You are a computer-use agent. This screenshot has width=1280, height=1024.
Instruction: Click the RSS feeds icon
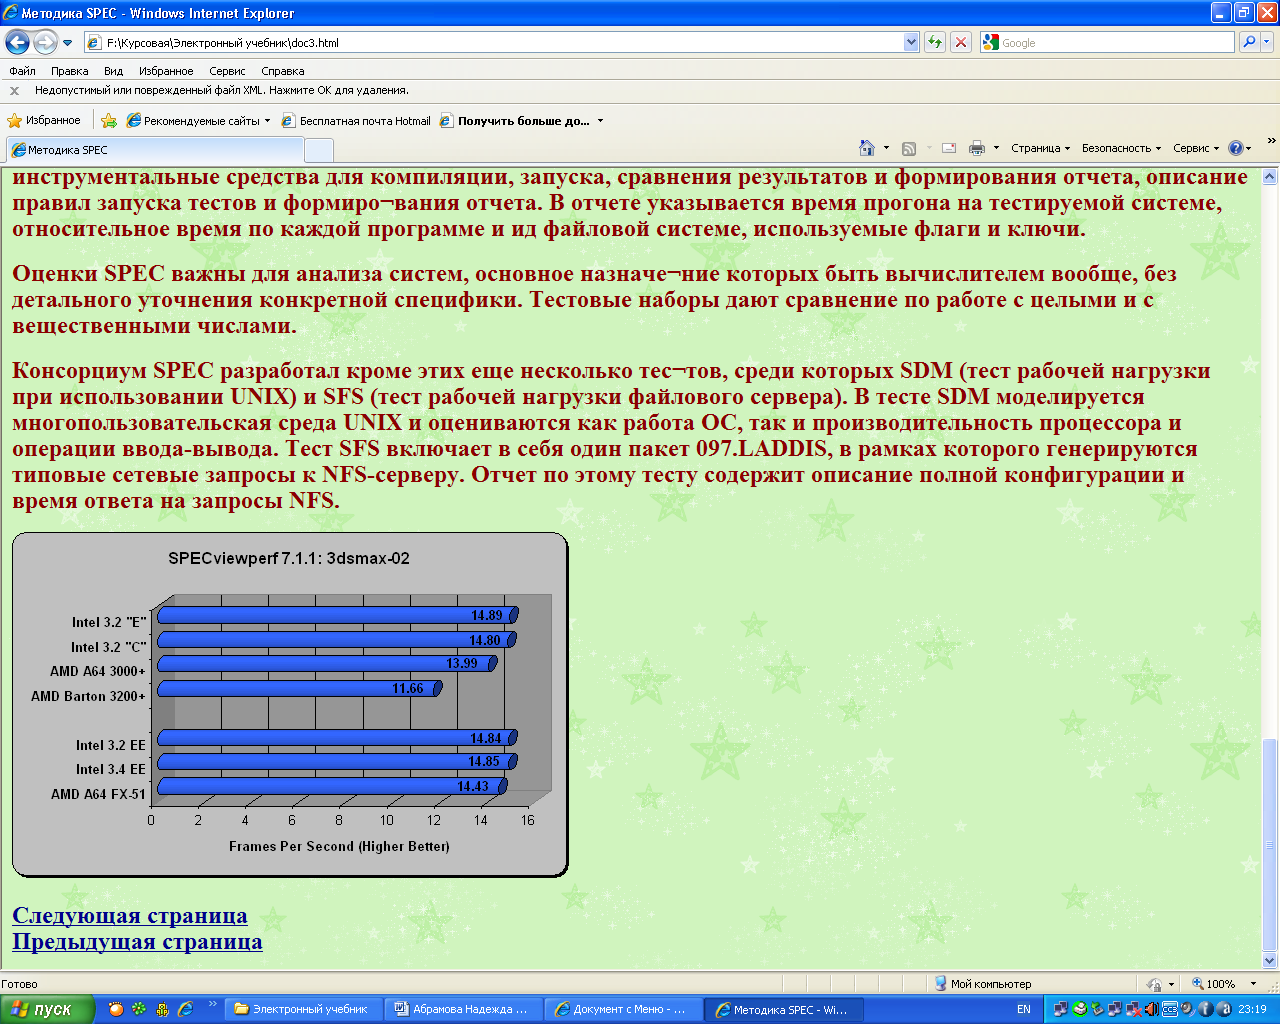coord(909,148)
